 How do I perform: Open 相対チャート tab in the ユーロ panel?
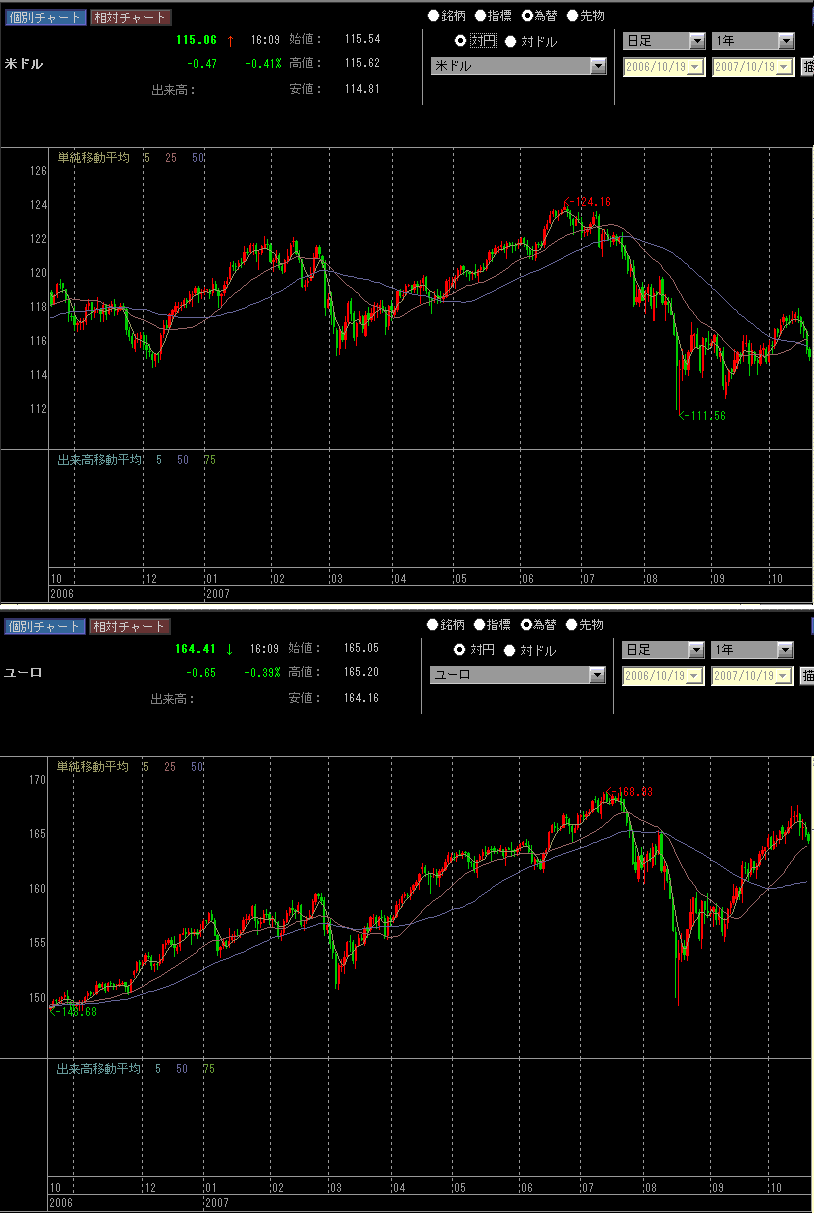[130, 626]
